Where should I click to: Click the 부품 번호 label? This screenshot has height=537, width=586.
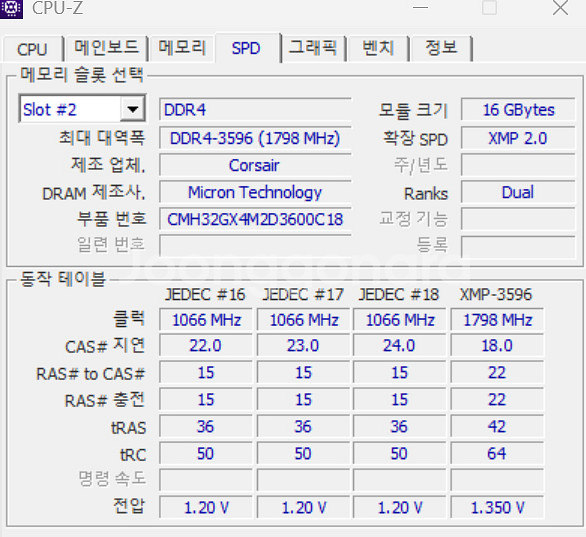tap(111, 219)
